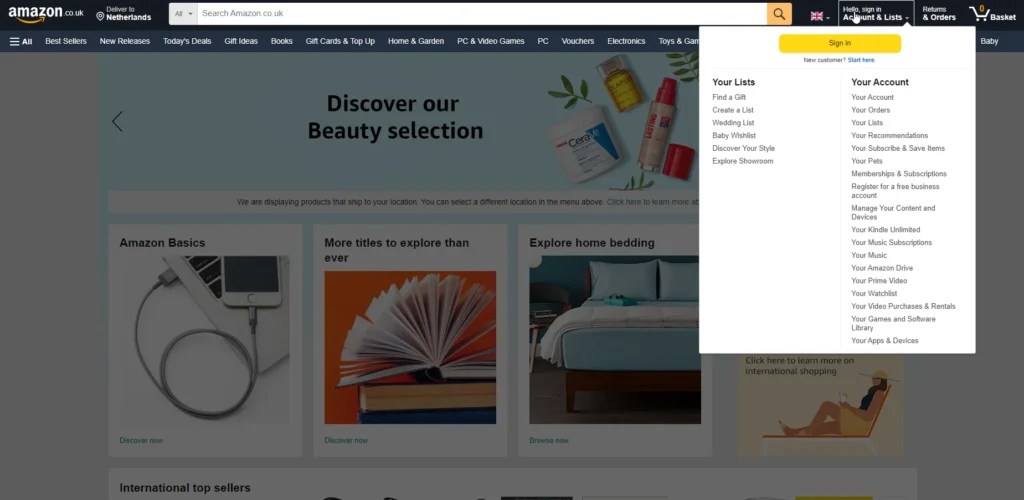Open Memberships & Subscriptions

click(x=899, y=174)
